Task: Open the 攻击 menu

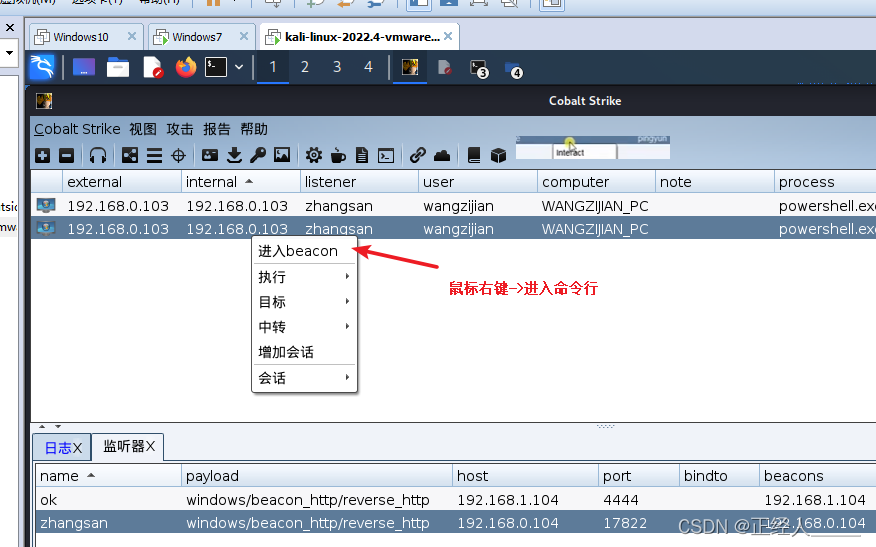Action: coord(180,129)
